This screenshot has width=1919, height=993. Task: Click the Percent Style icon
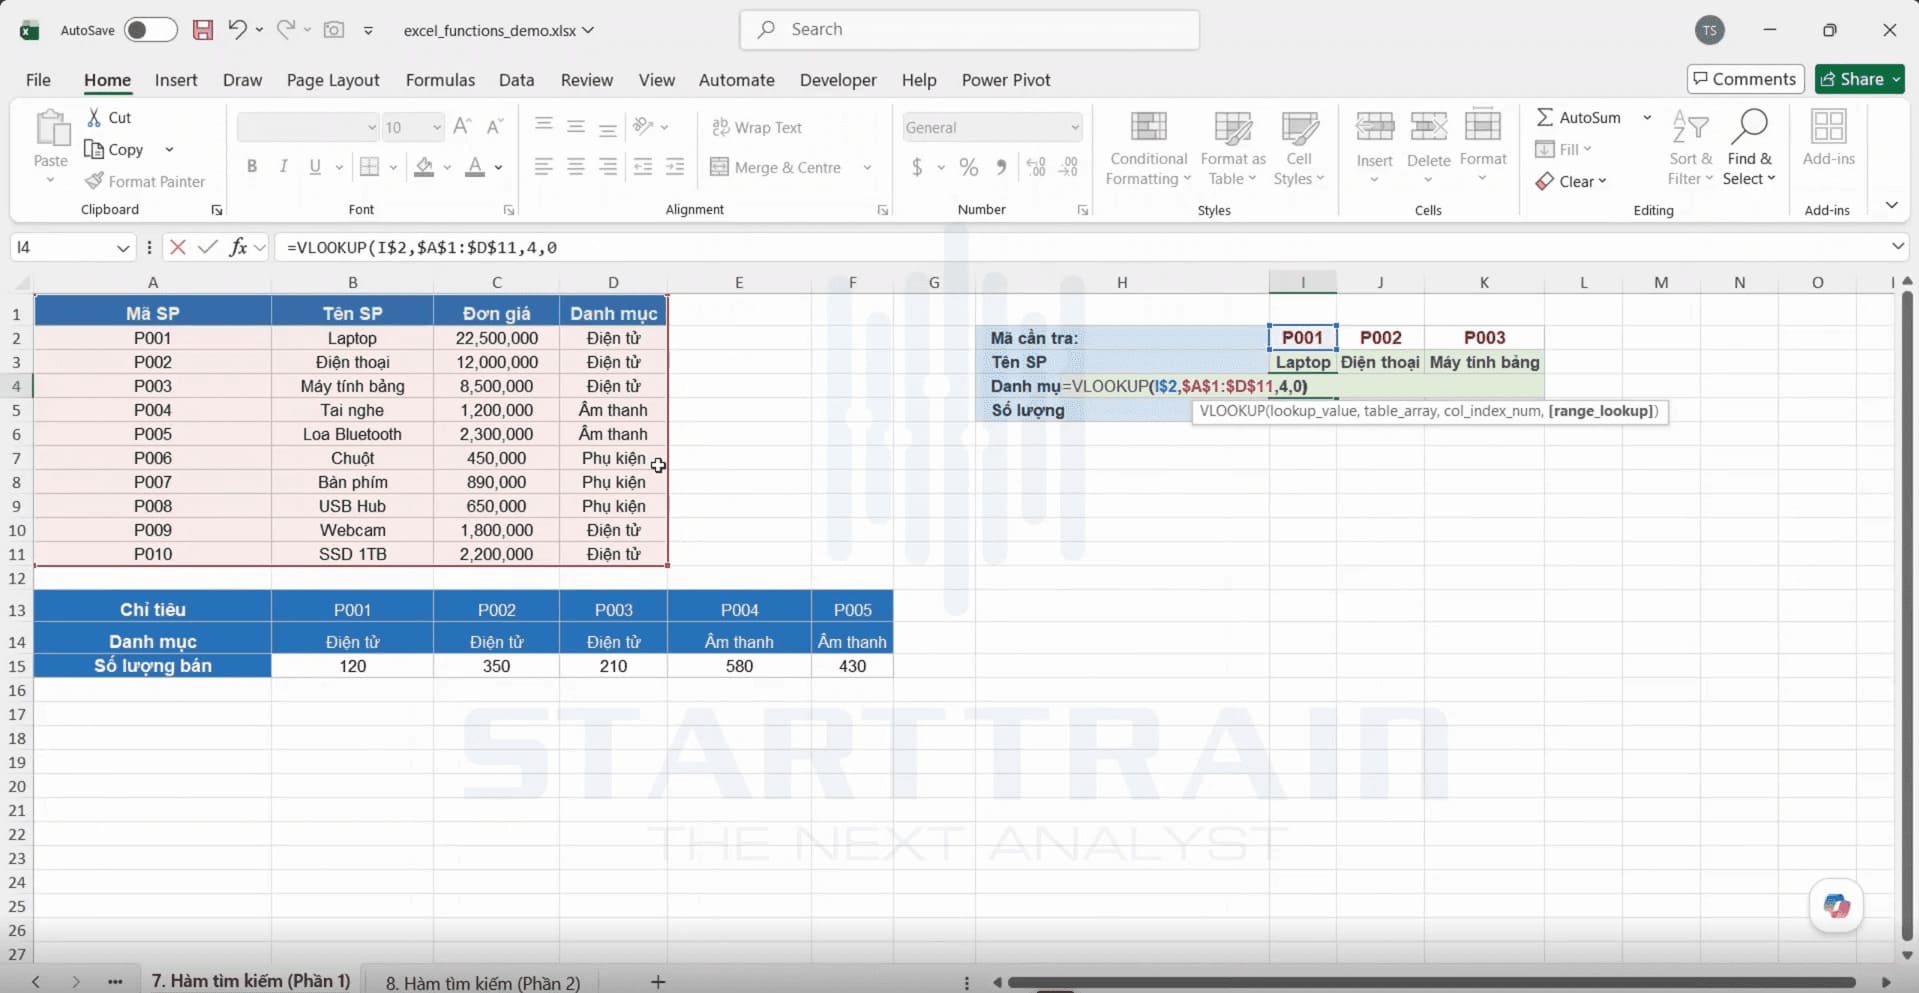[969, 167]
